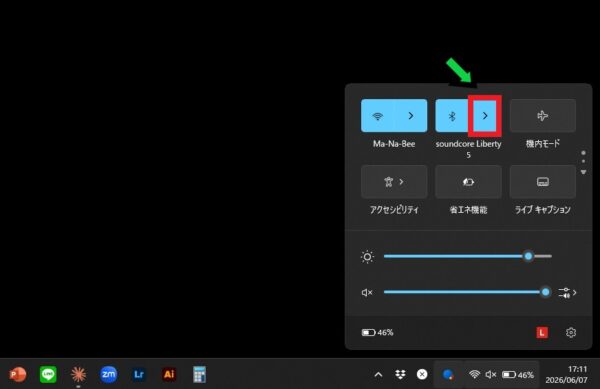Toggle Wi-Fi on or off
This screenshot has height=389, width=600.
point(378,116)
